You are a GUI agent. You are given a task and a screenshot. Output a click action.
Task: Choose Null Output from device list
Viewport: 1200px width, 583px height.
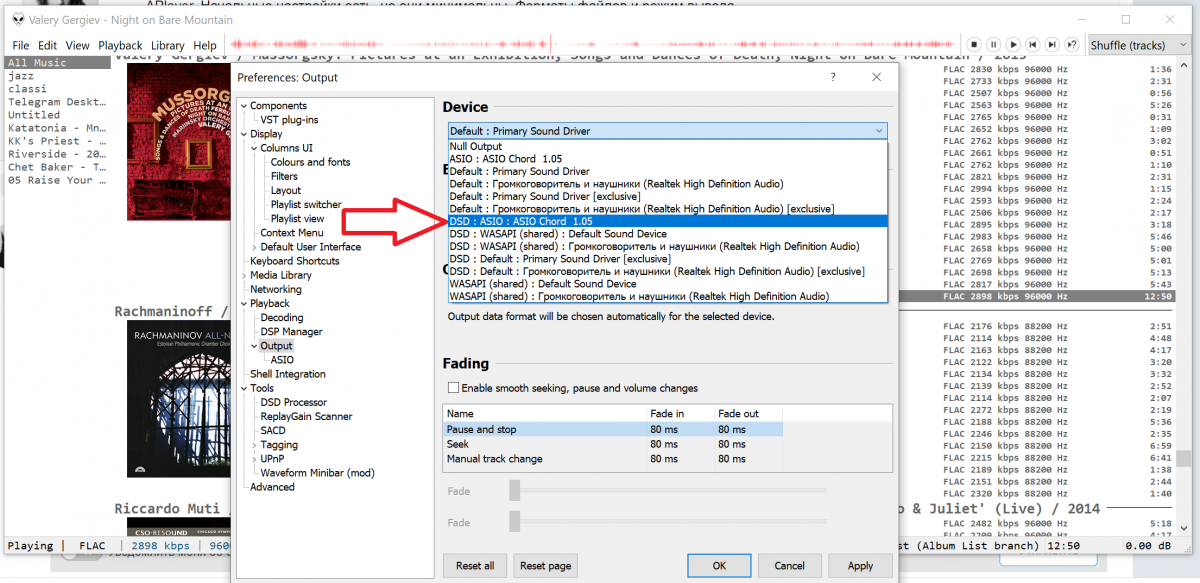[667, 146]
